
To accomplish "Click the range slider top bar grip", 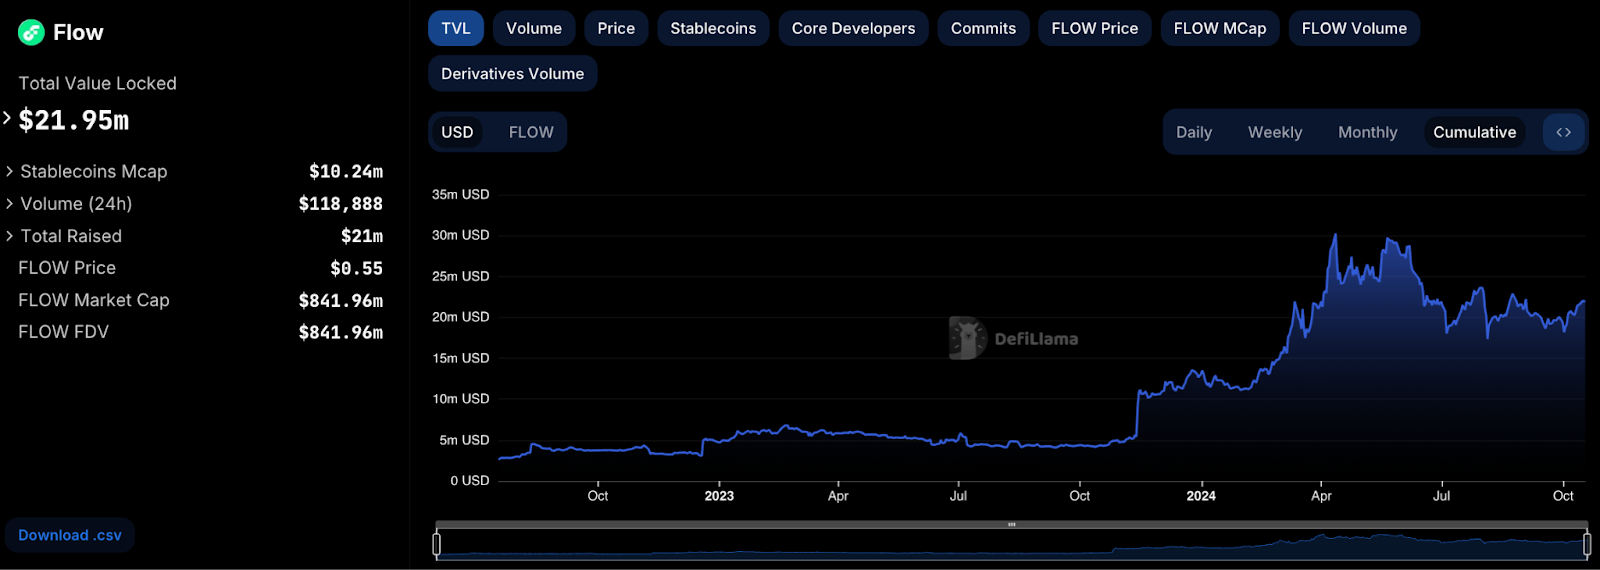I will pos(1011,524).
